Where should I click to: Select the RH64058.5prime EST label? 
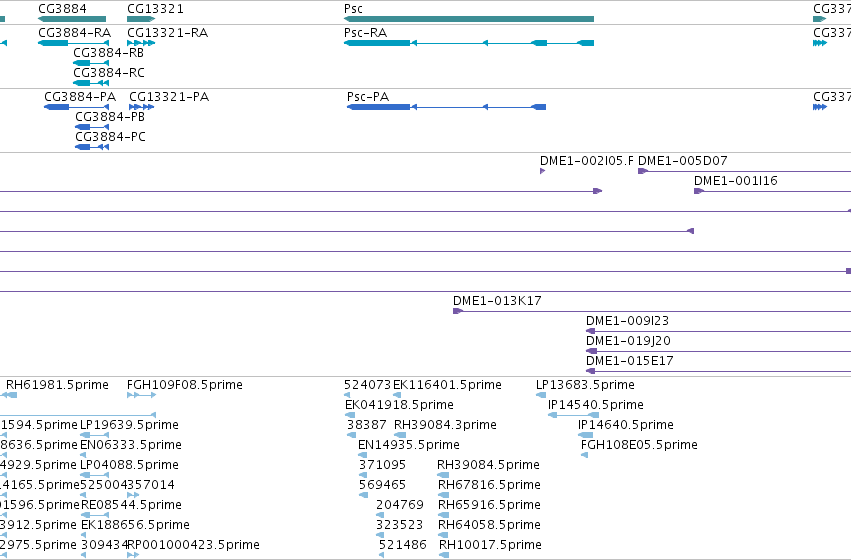(x=489, y=525)
